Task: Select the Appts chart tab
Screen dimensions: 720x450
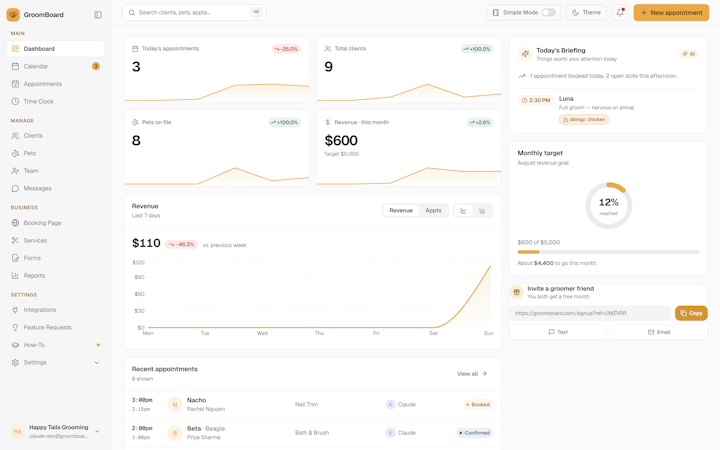Action: point(433,211)
